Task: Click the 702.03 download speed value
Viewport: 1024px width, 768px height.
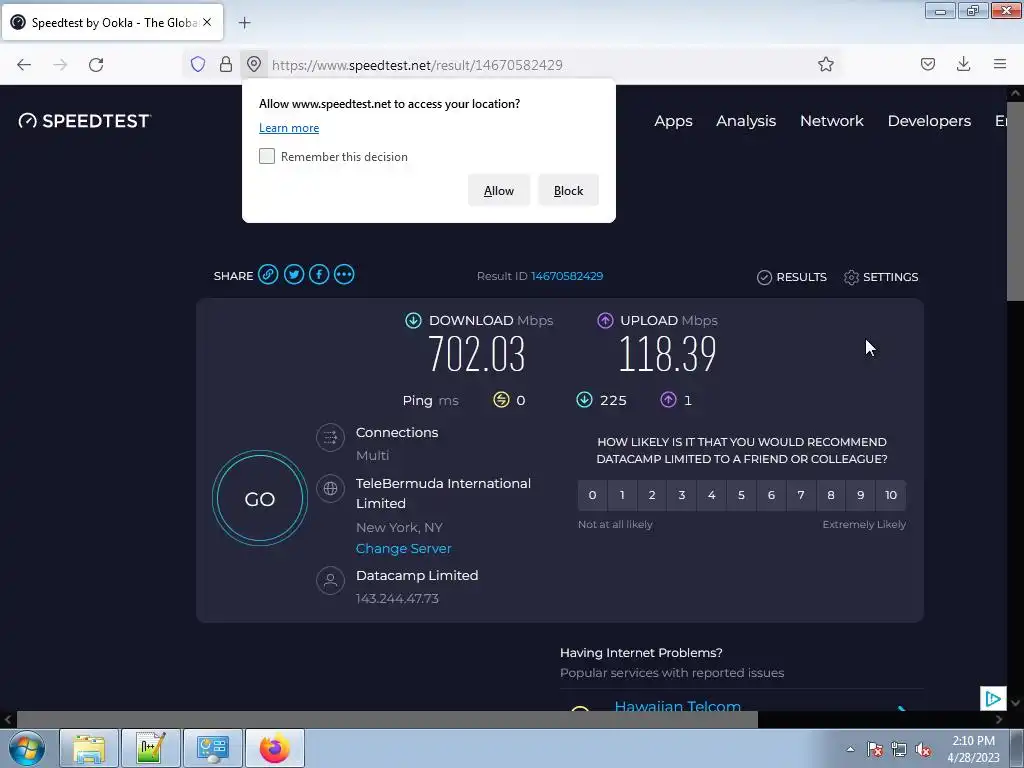Action: pos(477,354)
